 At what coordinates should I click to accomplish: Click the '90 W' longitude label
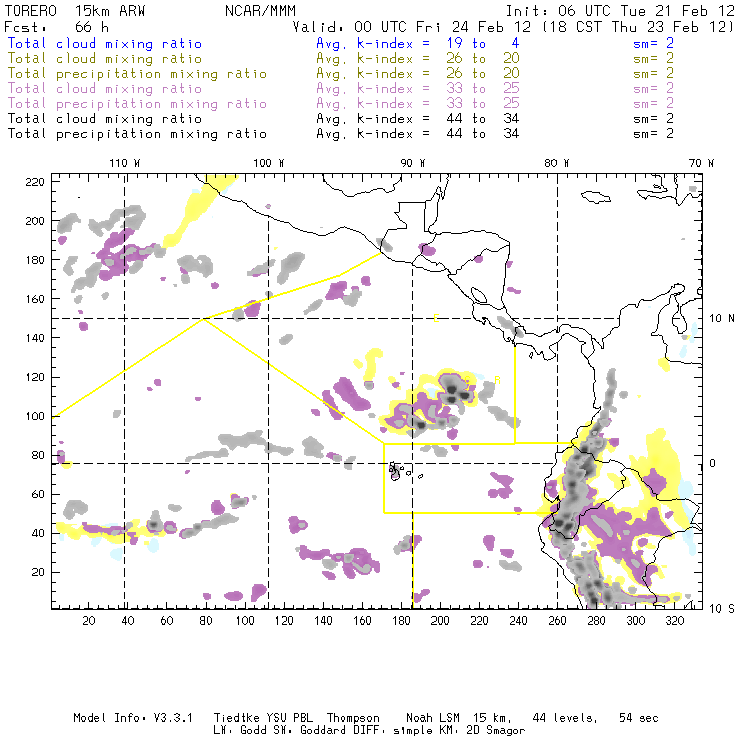click(412, 163)
